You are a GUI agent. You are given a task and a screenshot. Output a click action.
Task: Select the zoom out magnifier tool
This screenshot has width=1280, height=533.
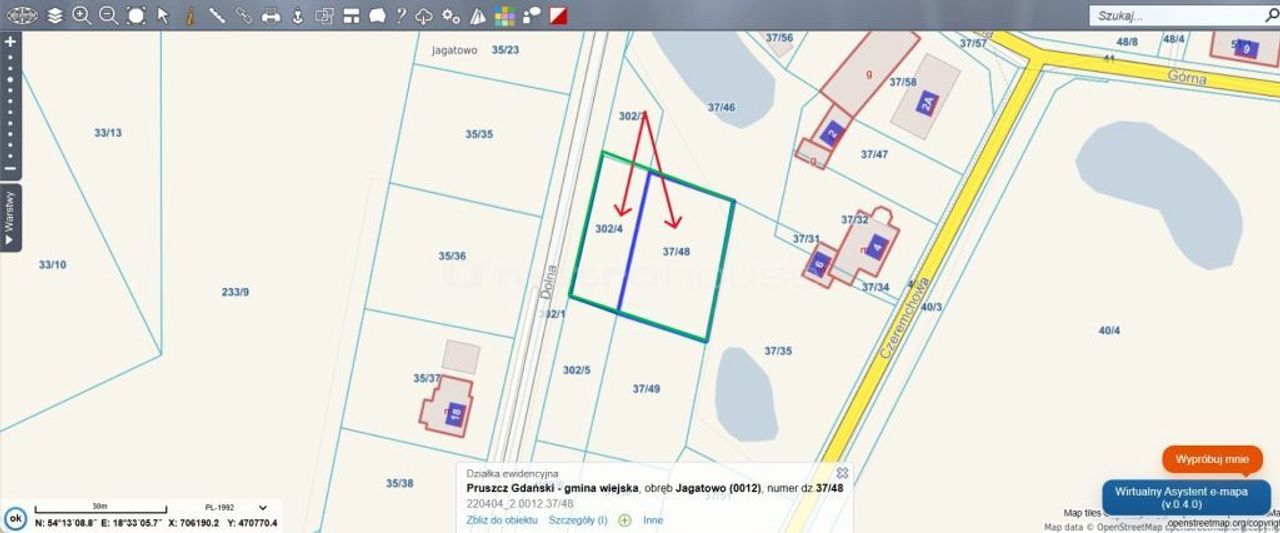point(109,15)
